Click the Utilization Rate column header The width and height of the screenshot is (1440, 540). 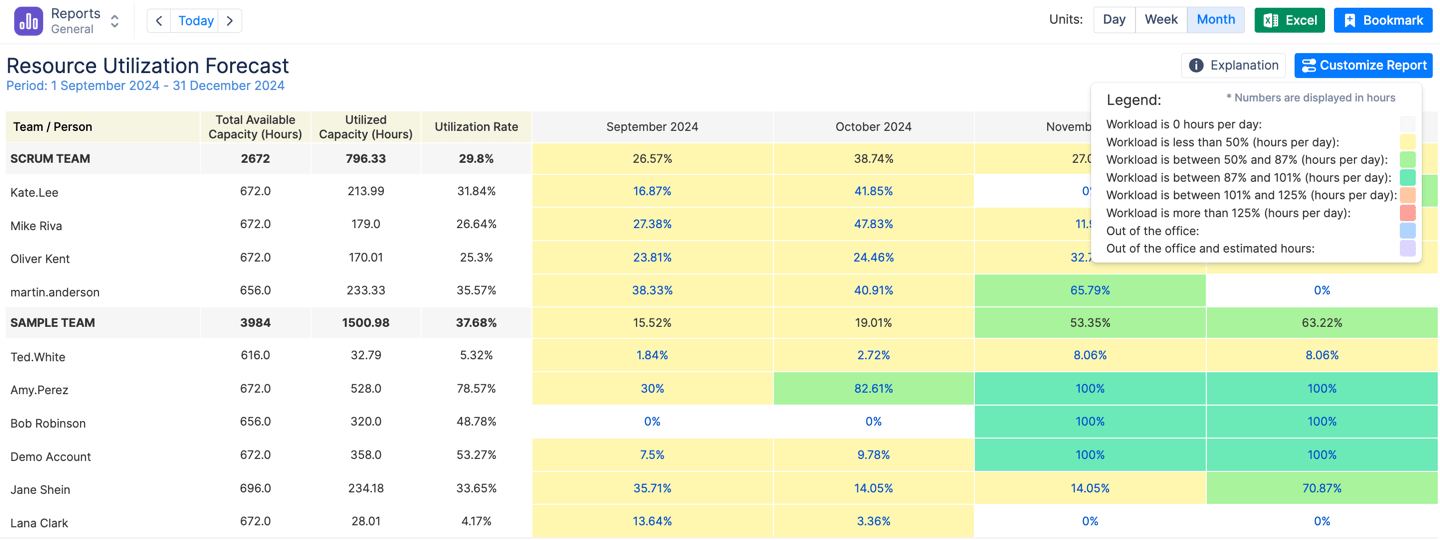click(x=476, y=127)
